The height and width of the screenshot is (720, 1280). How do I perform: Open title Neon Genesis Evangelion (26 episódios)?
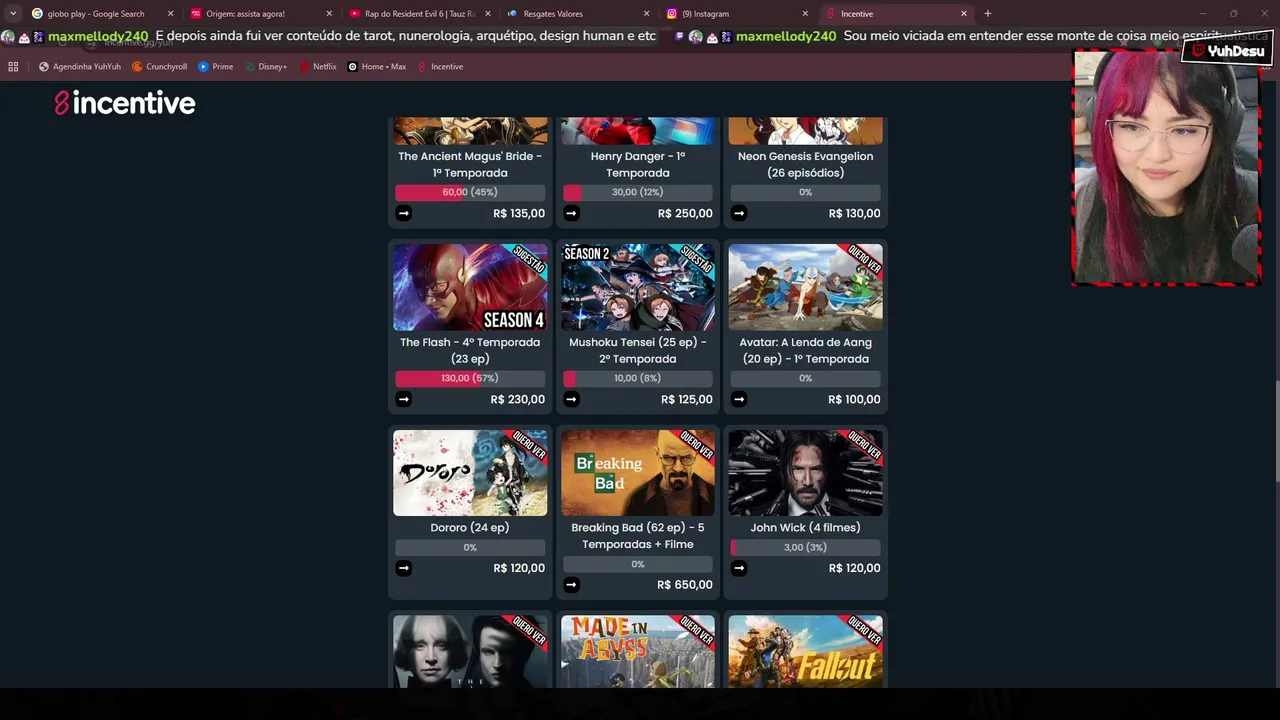[x=806, y=164]
